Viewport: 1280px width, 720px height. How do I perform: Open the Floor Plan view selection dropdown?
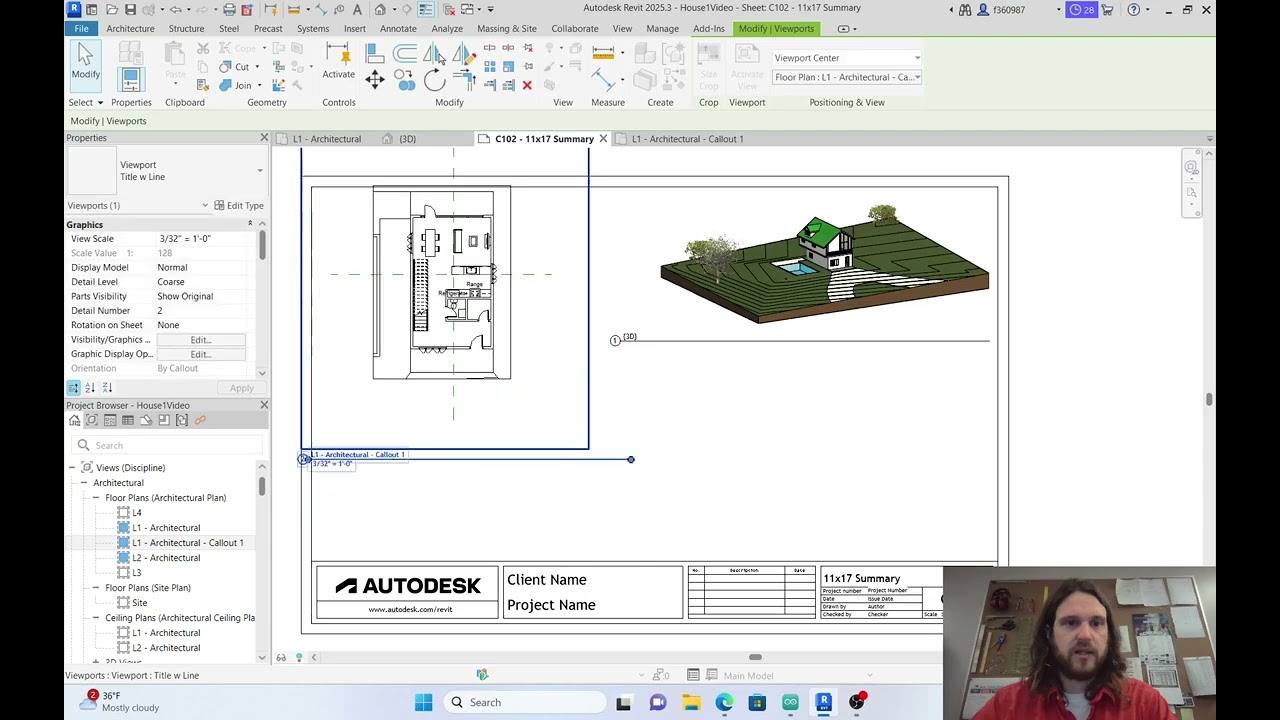[x=846, y=77]
